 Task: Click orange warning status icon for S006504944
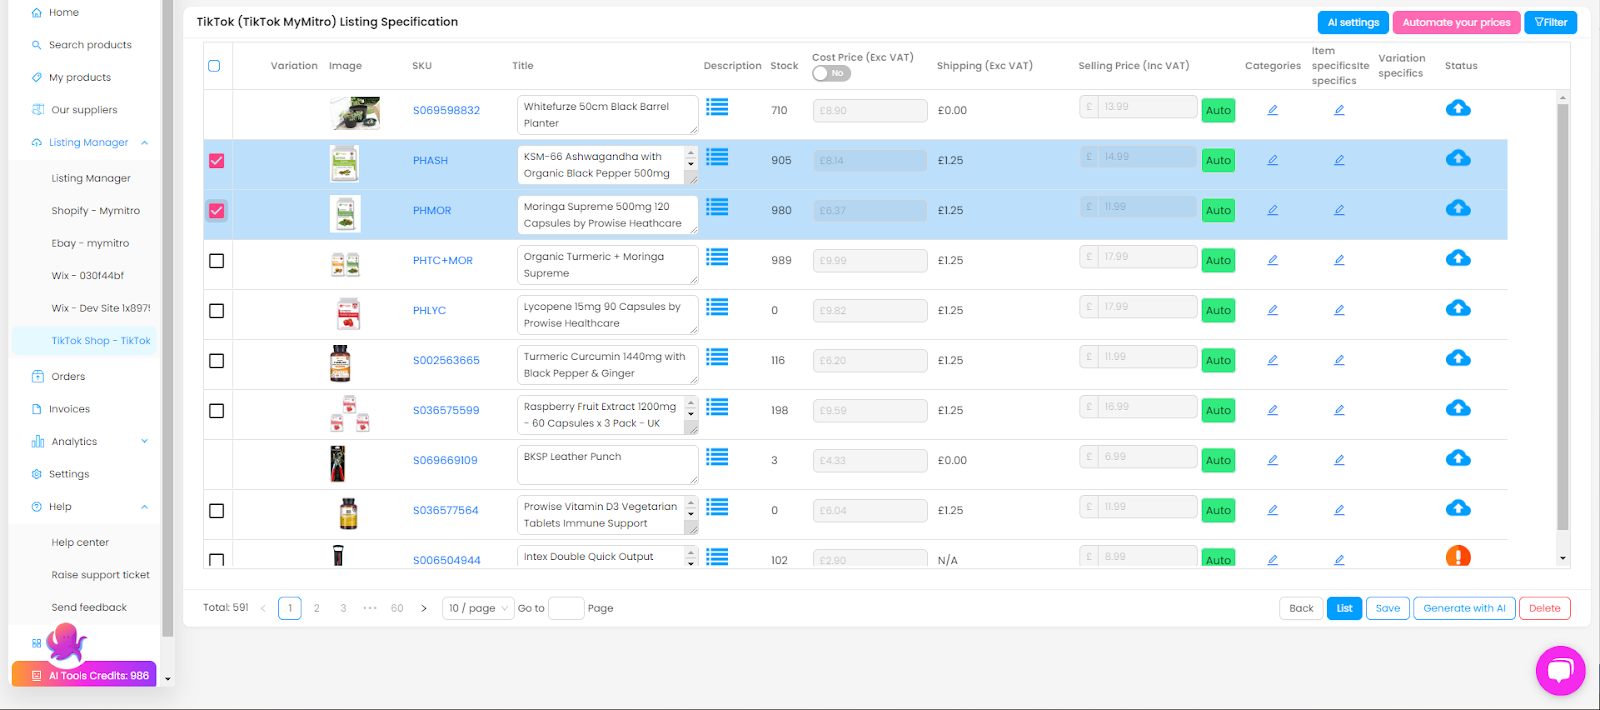tap(1458, 556)
